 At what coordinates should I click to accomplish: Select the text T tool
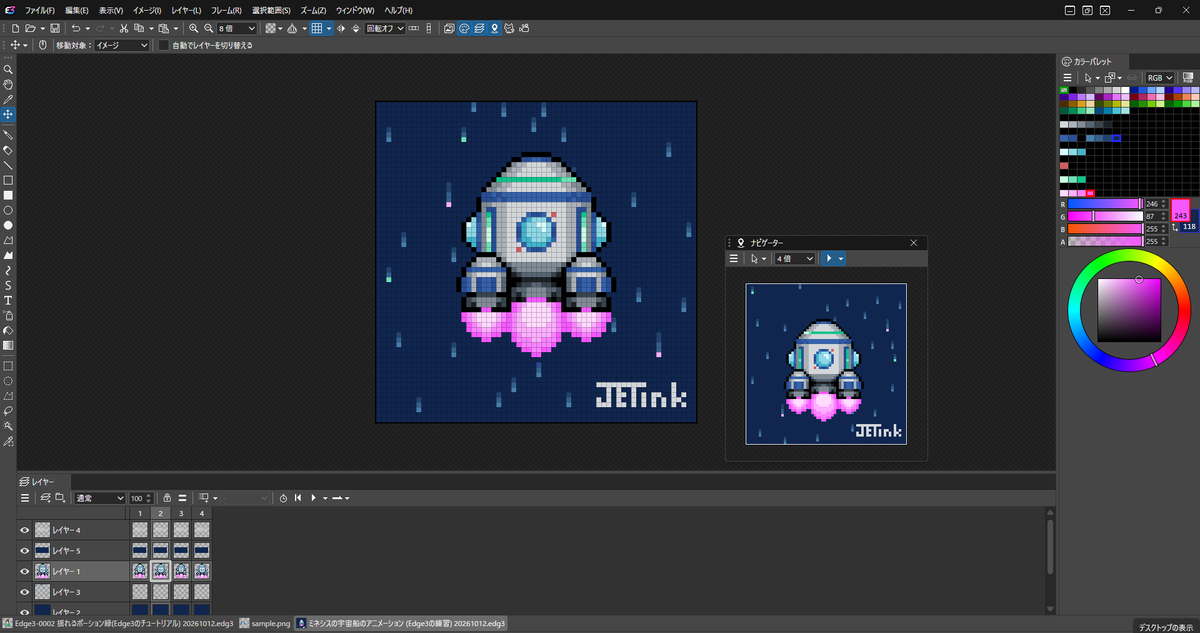(8, 300)
